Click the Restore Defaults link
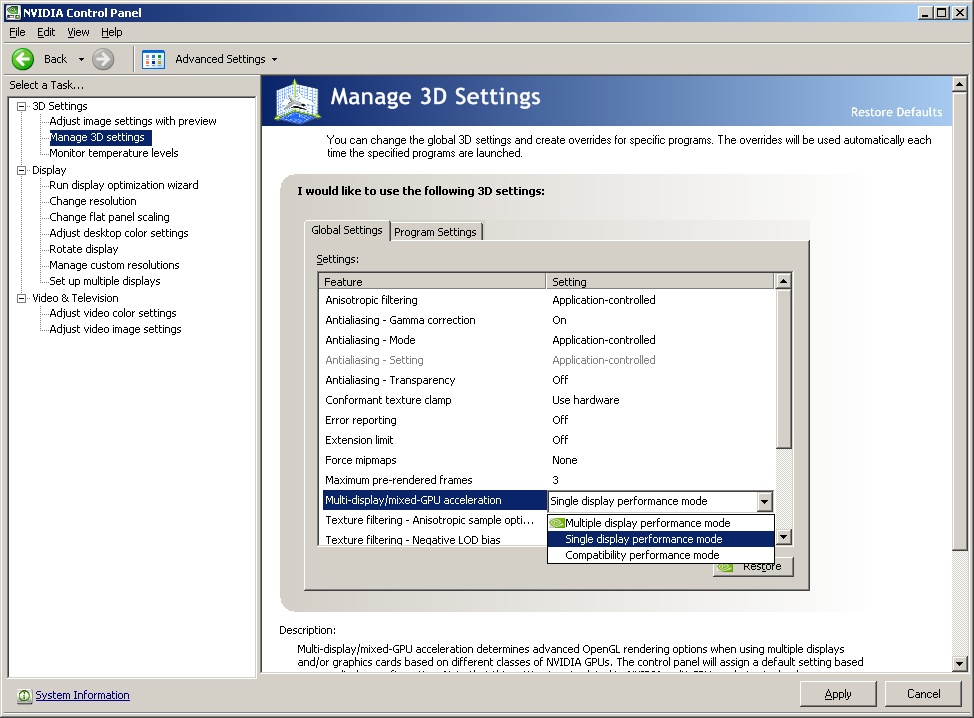 coord(896,112)
